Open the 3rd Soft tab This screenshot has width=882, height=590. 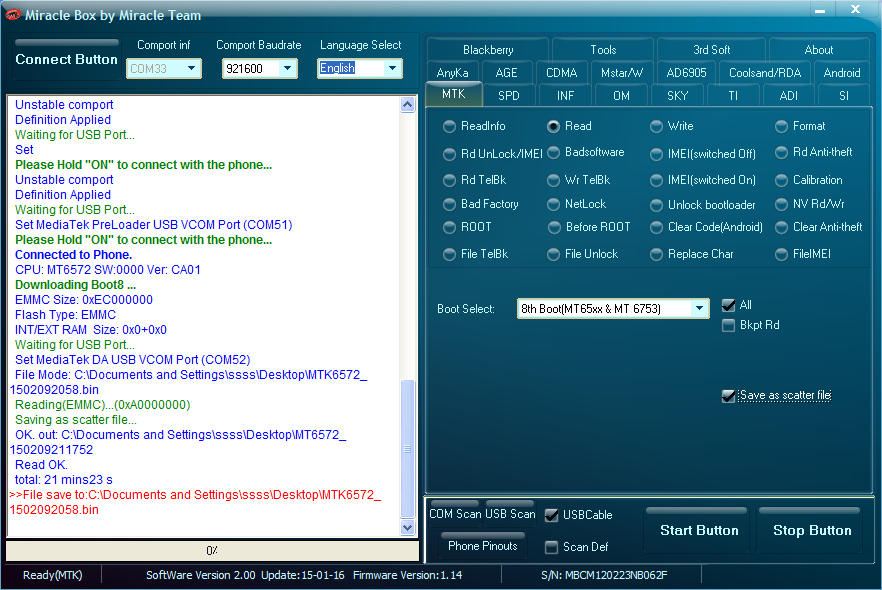click(x=712, y=50)
